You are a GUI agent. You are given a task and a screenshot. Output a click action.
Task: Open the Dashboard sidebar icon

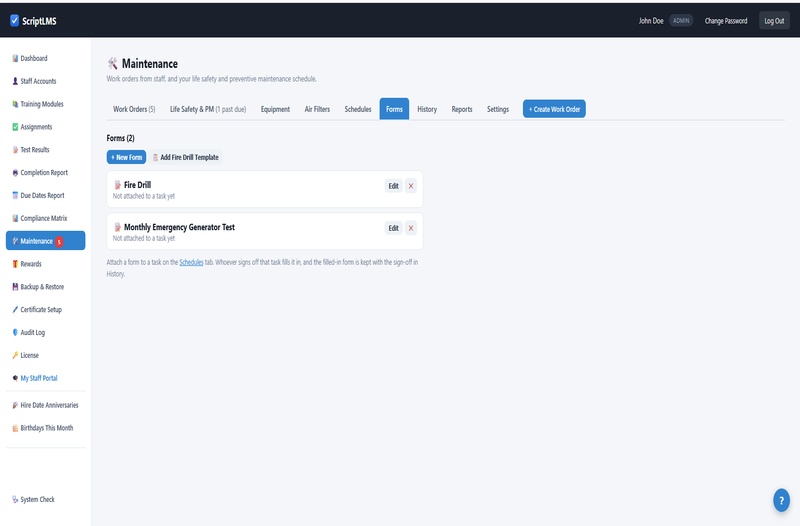point(15,58)
